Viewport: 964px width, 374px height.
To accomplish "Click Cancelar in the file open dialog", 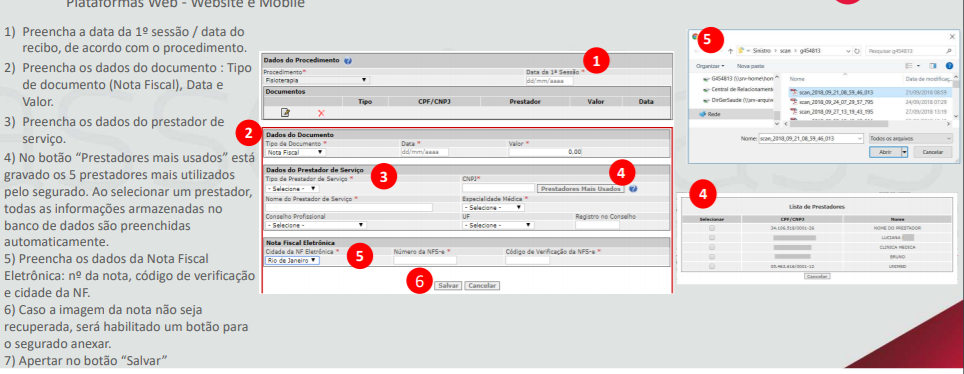I will click(933, 152).
